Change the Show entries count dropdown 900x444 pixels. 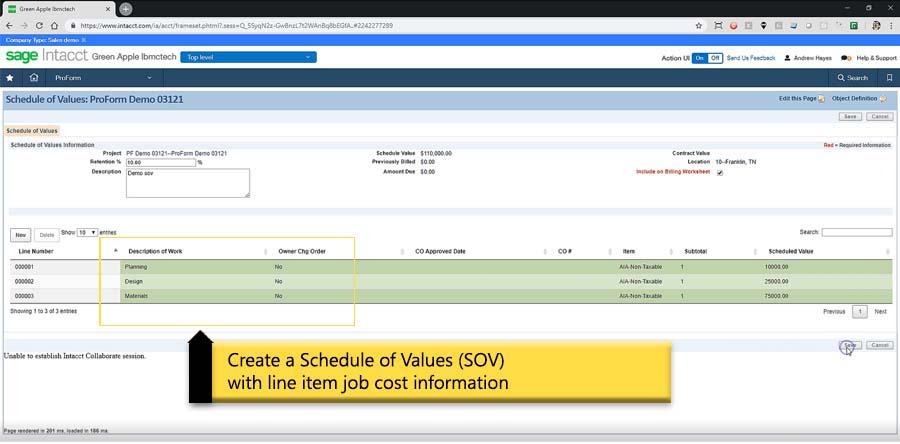[x=87, y=232]
